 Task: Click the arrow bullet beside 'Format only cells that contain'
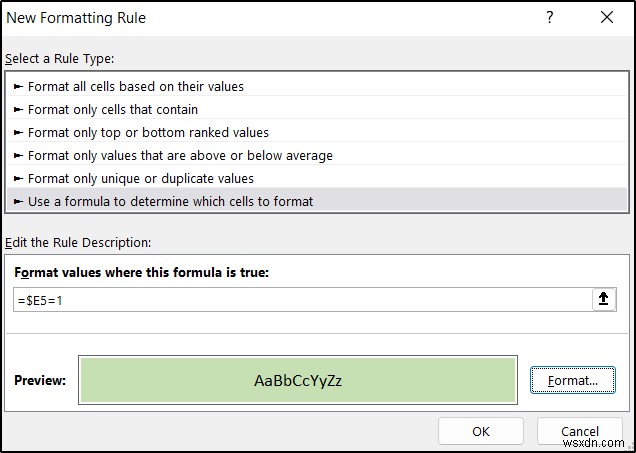click(x=20, y=110)
